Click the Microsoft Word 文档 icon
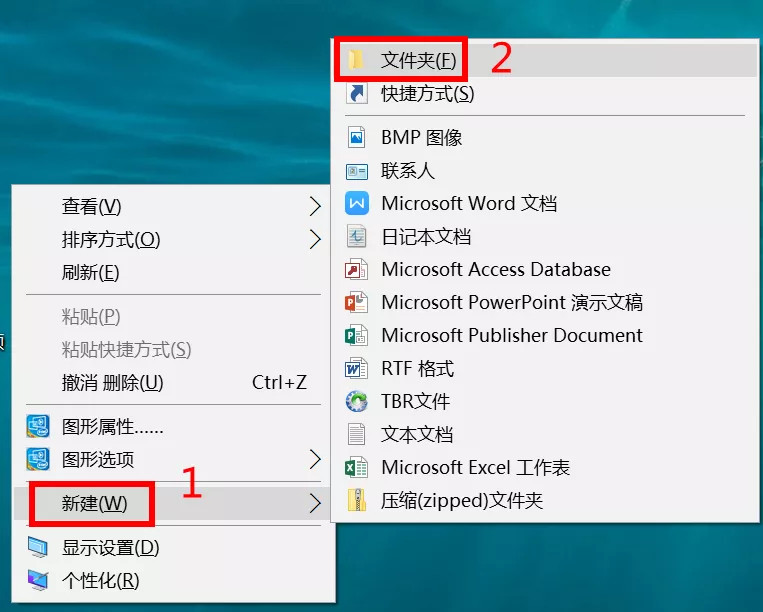763x612 pixels. (357, 203)
